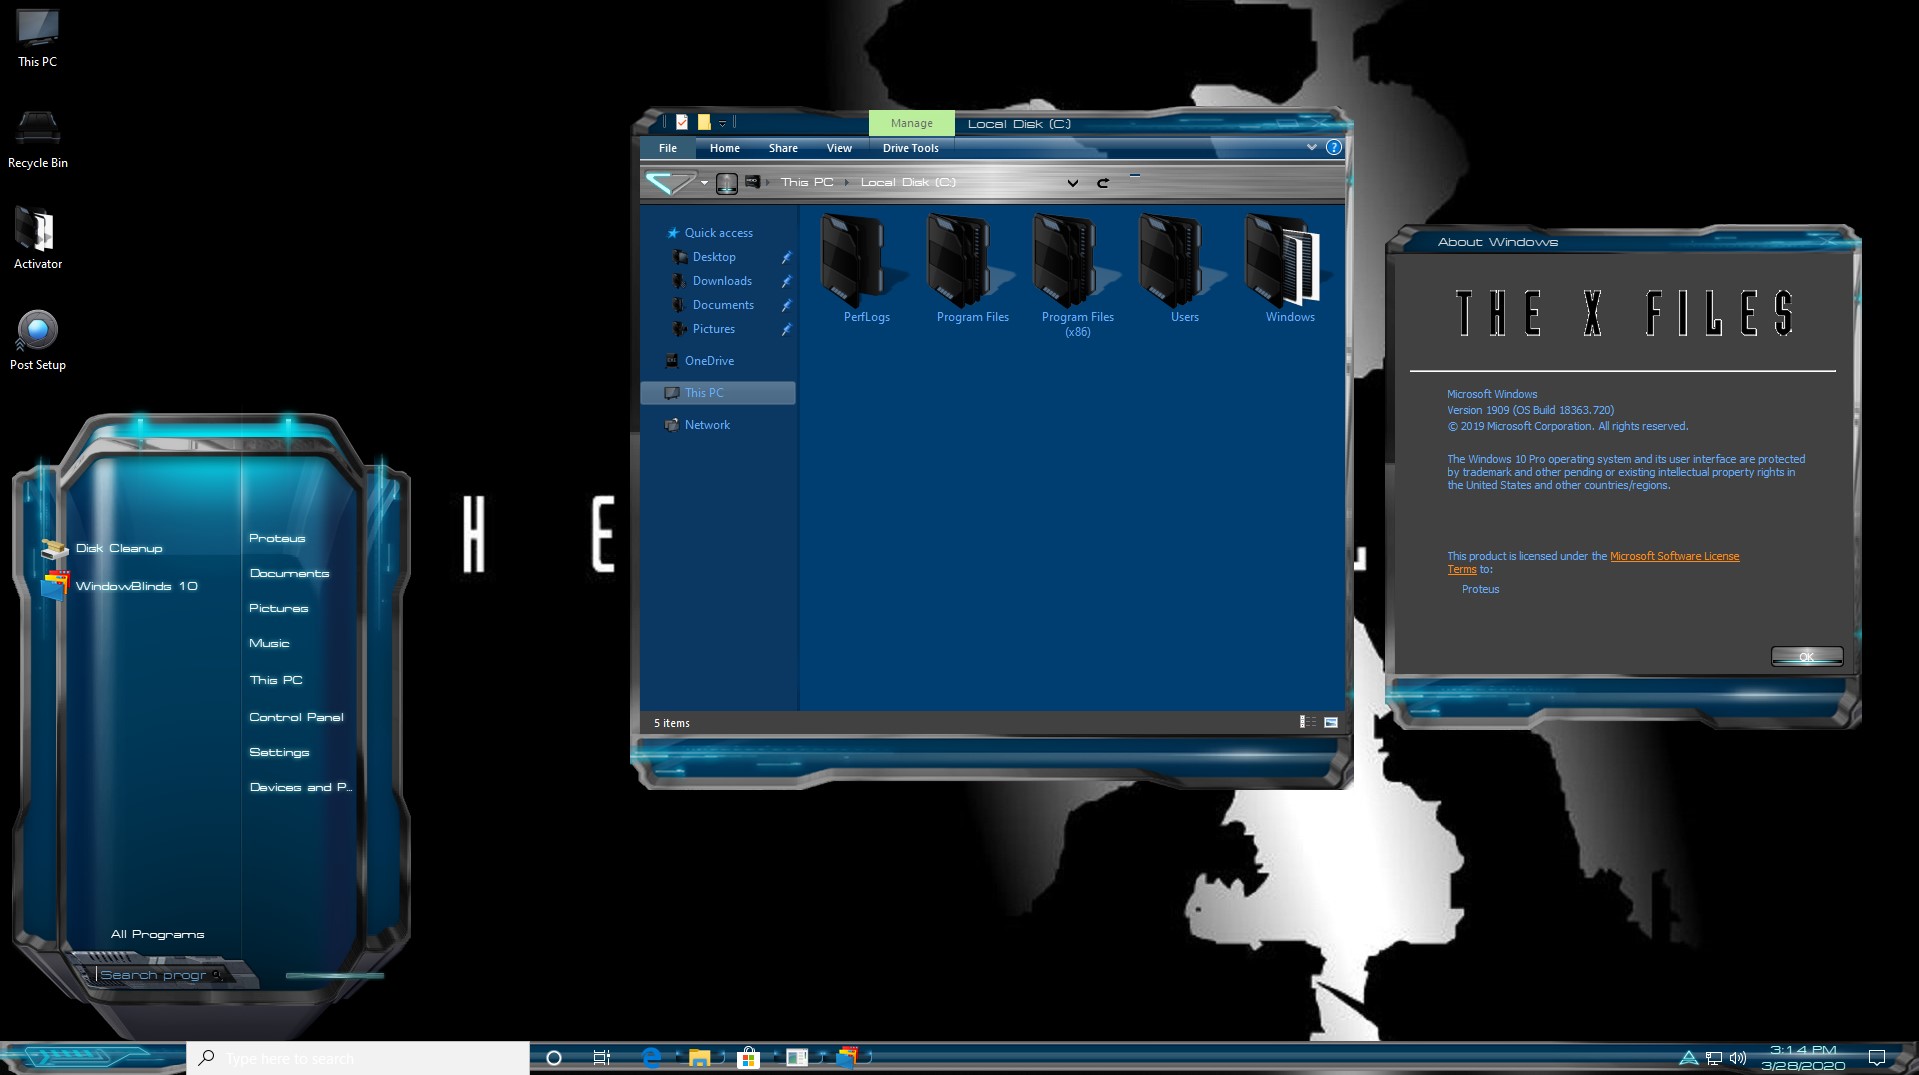The image size is (1919, 1075).
Task: Click the network tray icon
Action: coord(1714,1058)
